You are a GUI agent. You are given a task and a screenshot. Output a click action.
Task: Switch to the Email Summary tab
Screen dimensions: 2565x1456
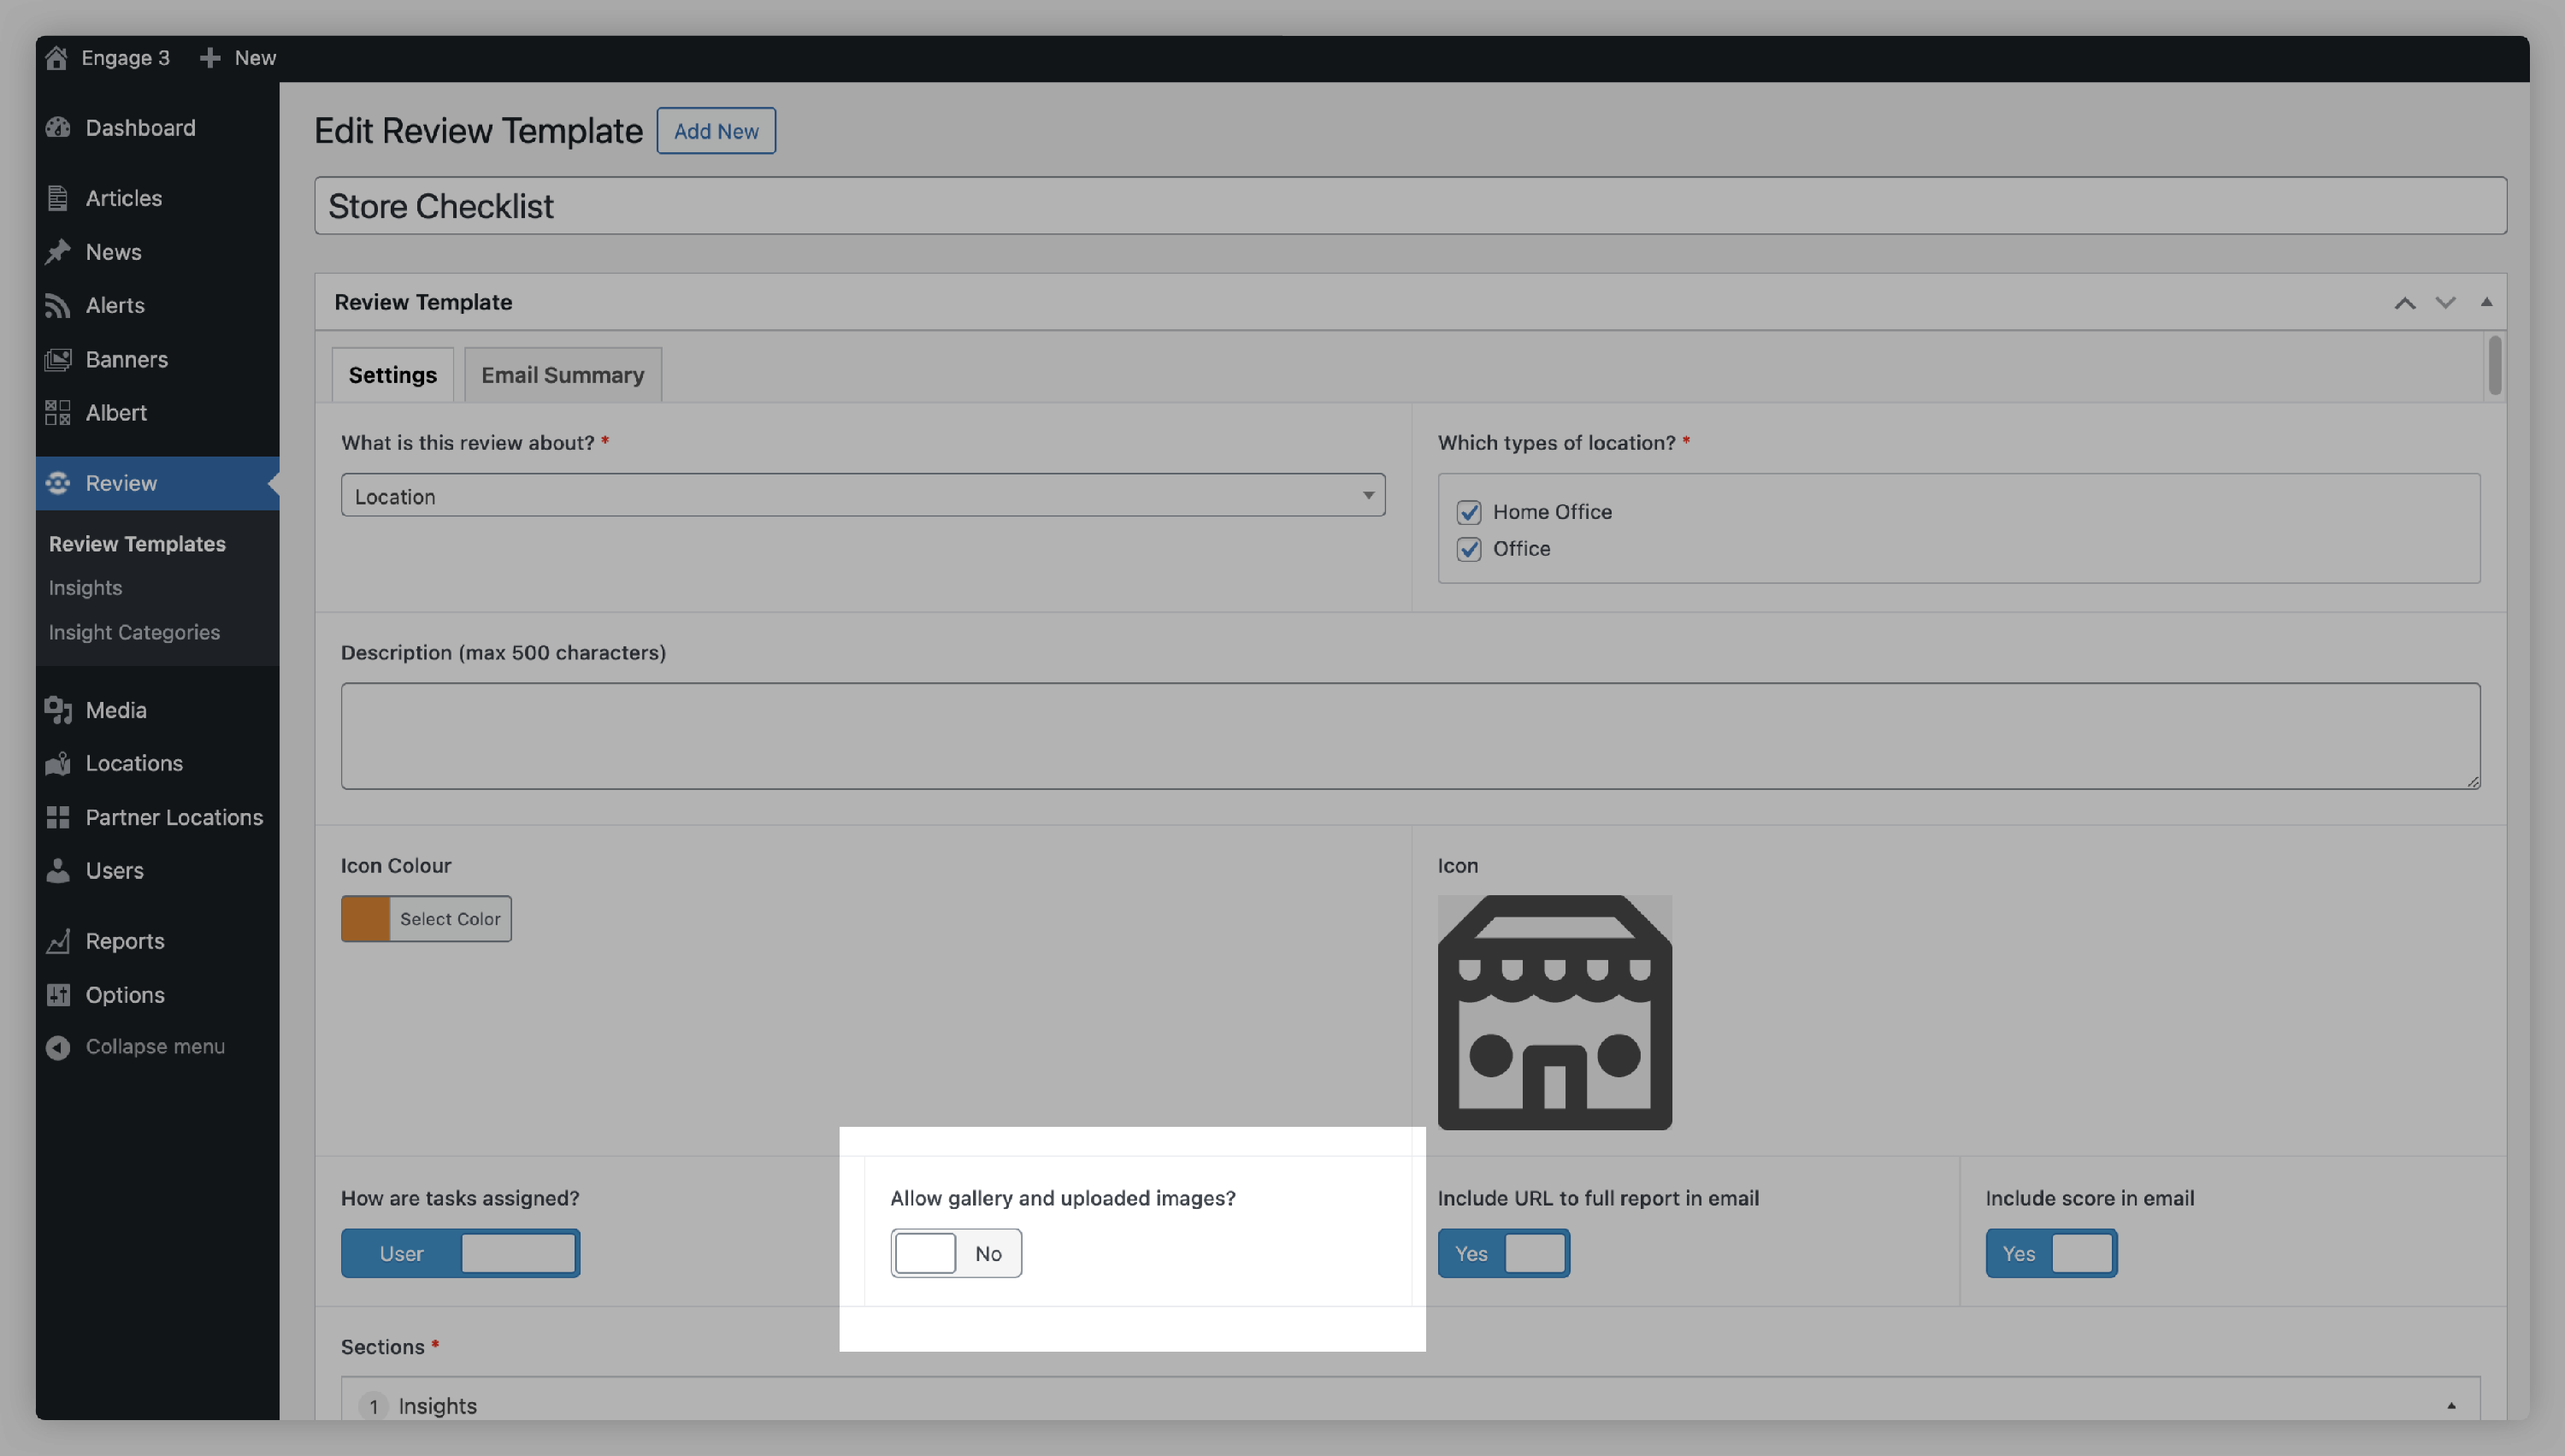point(562,375)
